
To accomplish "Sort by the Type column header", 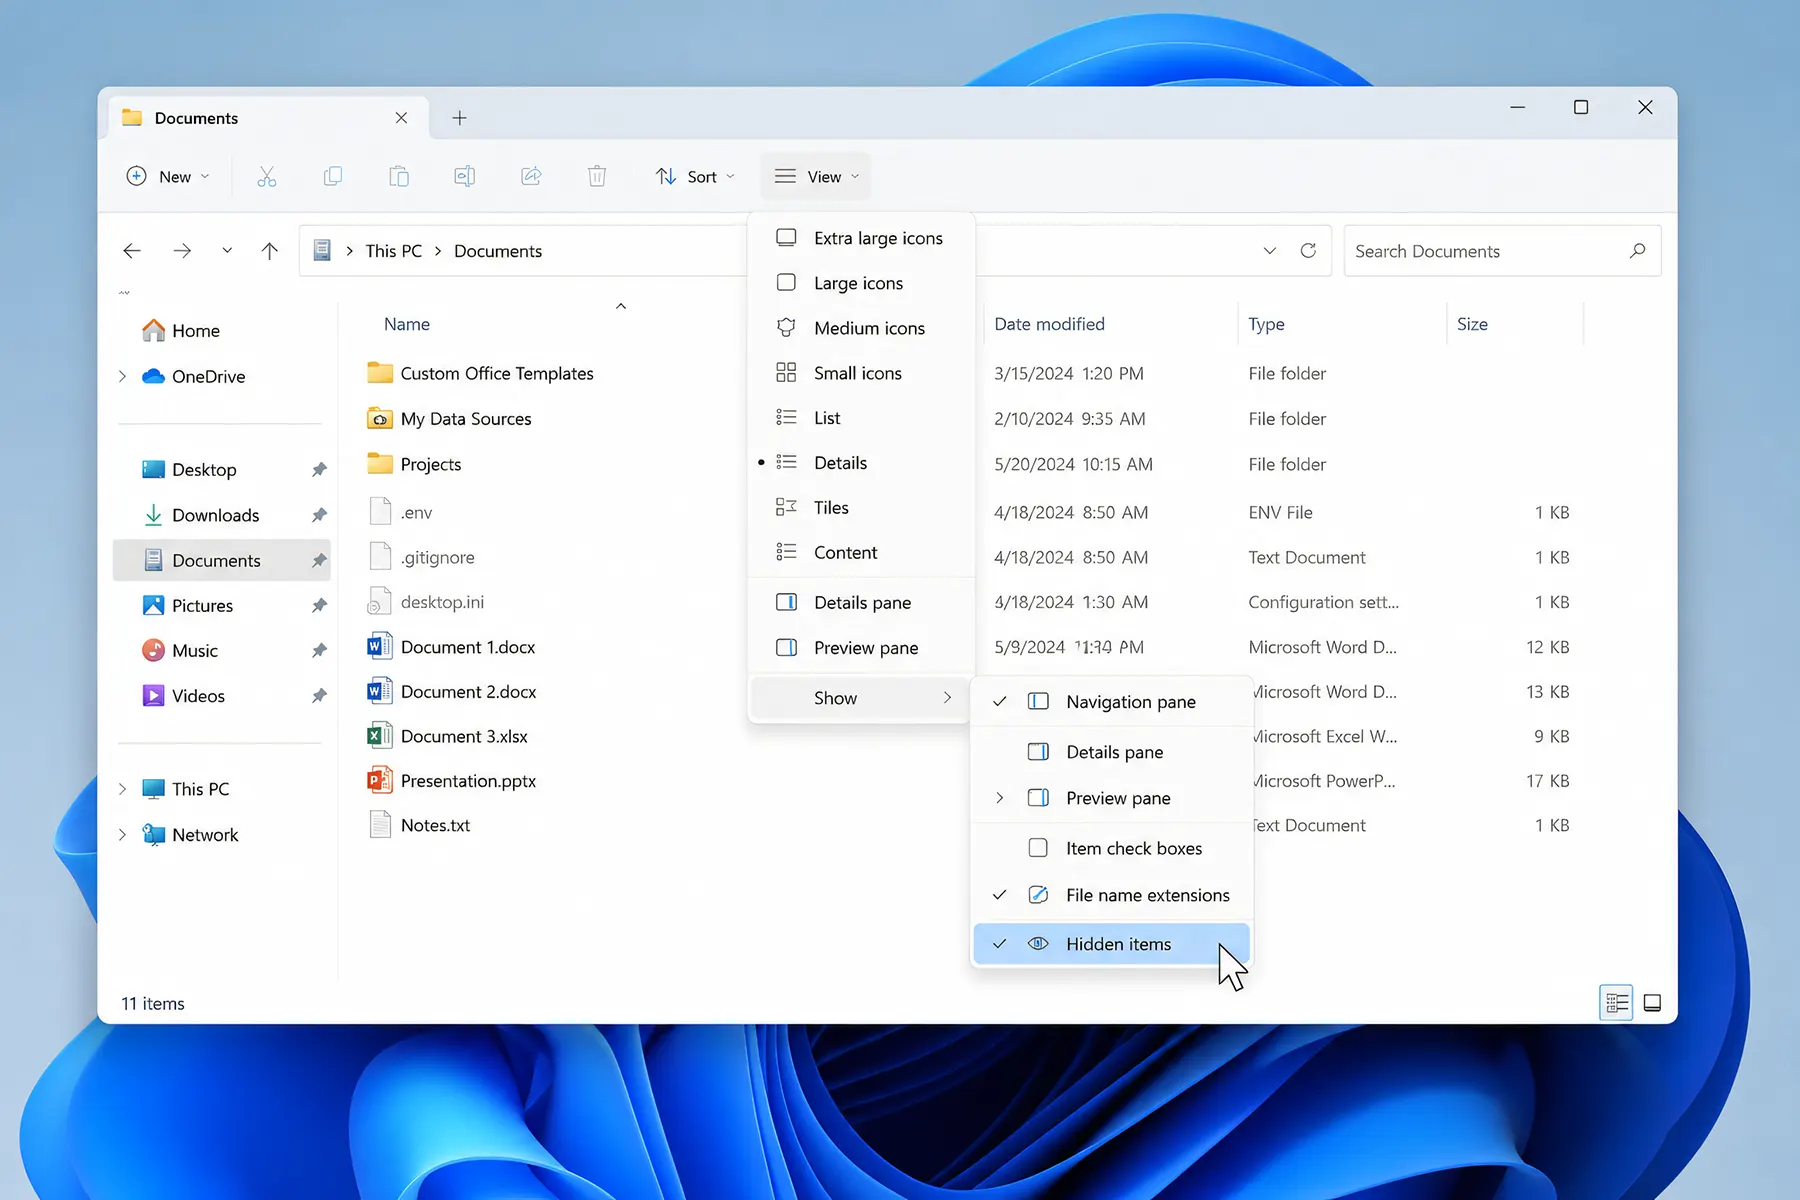I will [1266, 324].
